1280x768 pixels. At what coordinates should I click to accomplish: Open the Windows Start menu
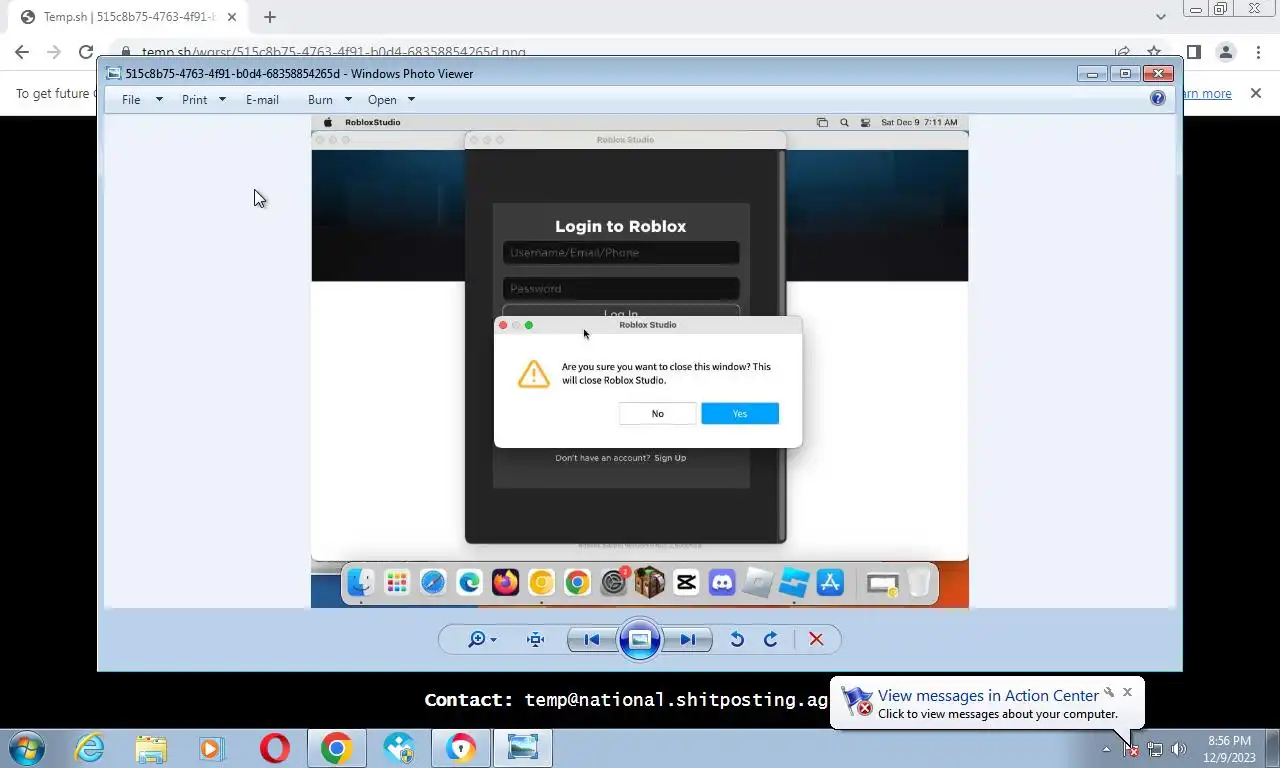27,748
